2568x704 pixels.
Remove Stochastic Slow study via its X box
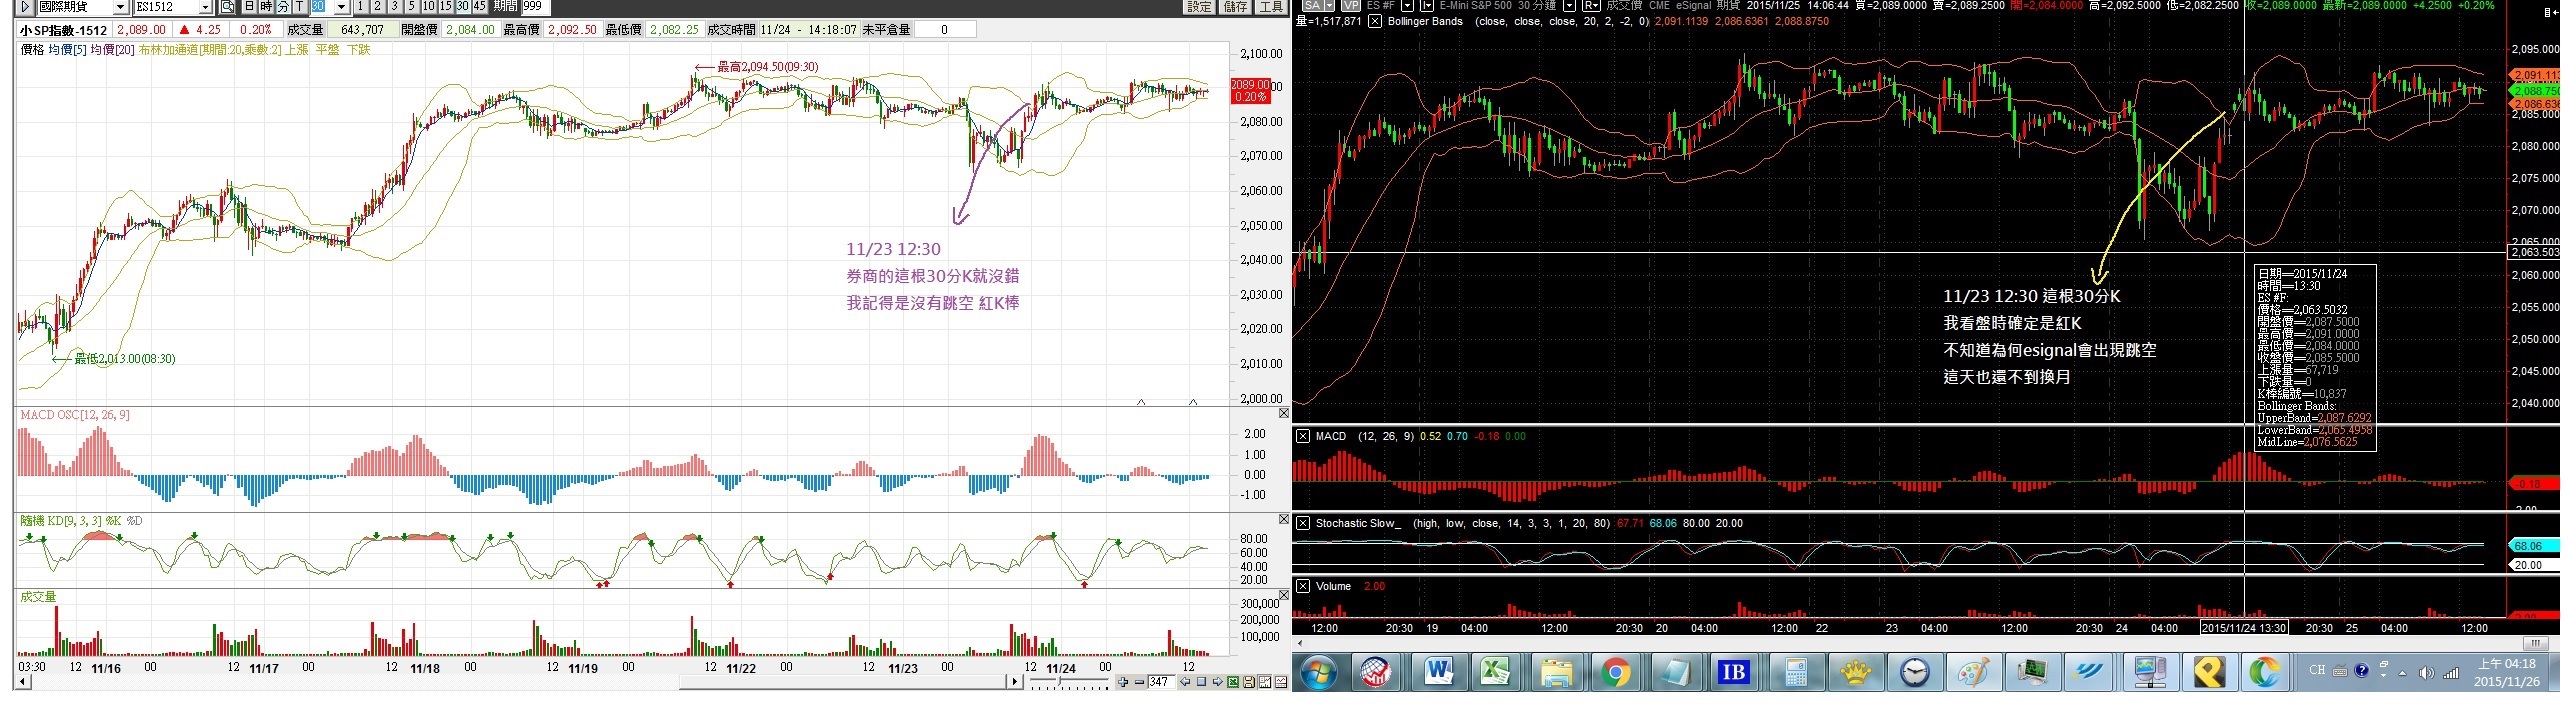tap(1303, 523)
